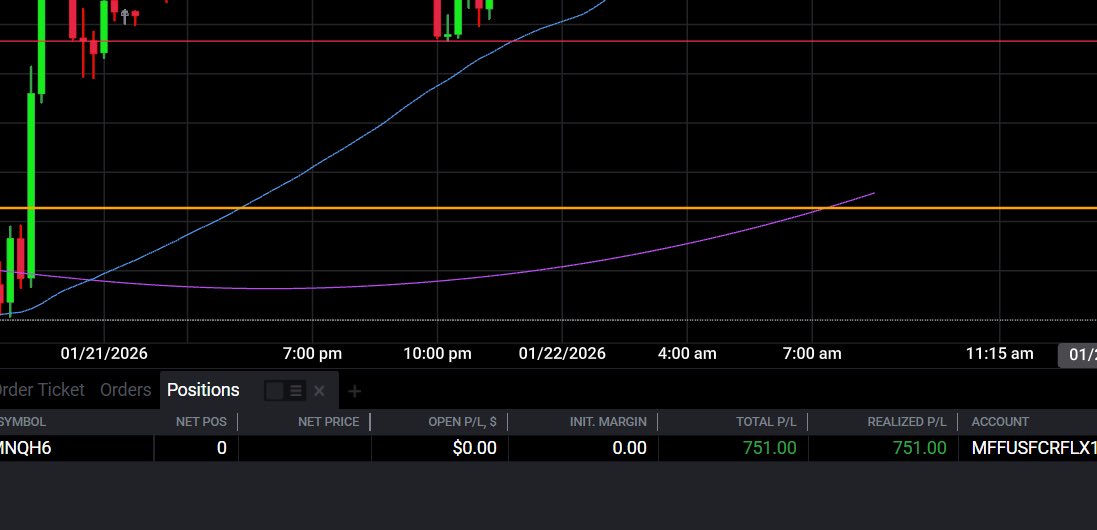Click the 01/21/2026 date axis label

104,353
